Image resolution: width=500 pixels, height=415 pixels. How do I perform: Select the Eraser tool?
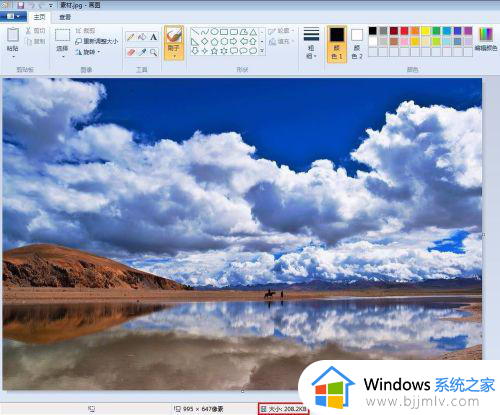[x=131, y=52]
